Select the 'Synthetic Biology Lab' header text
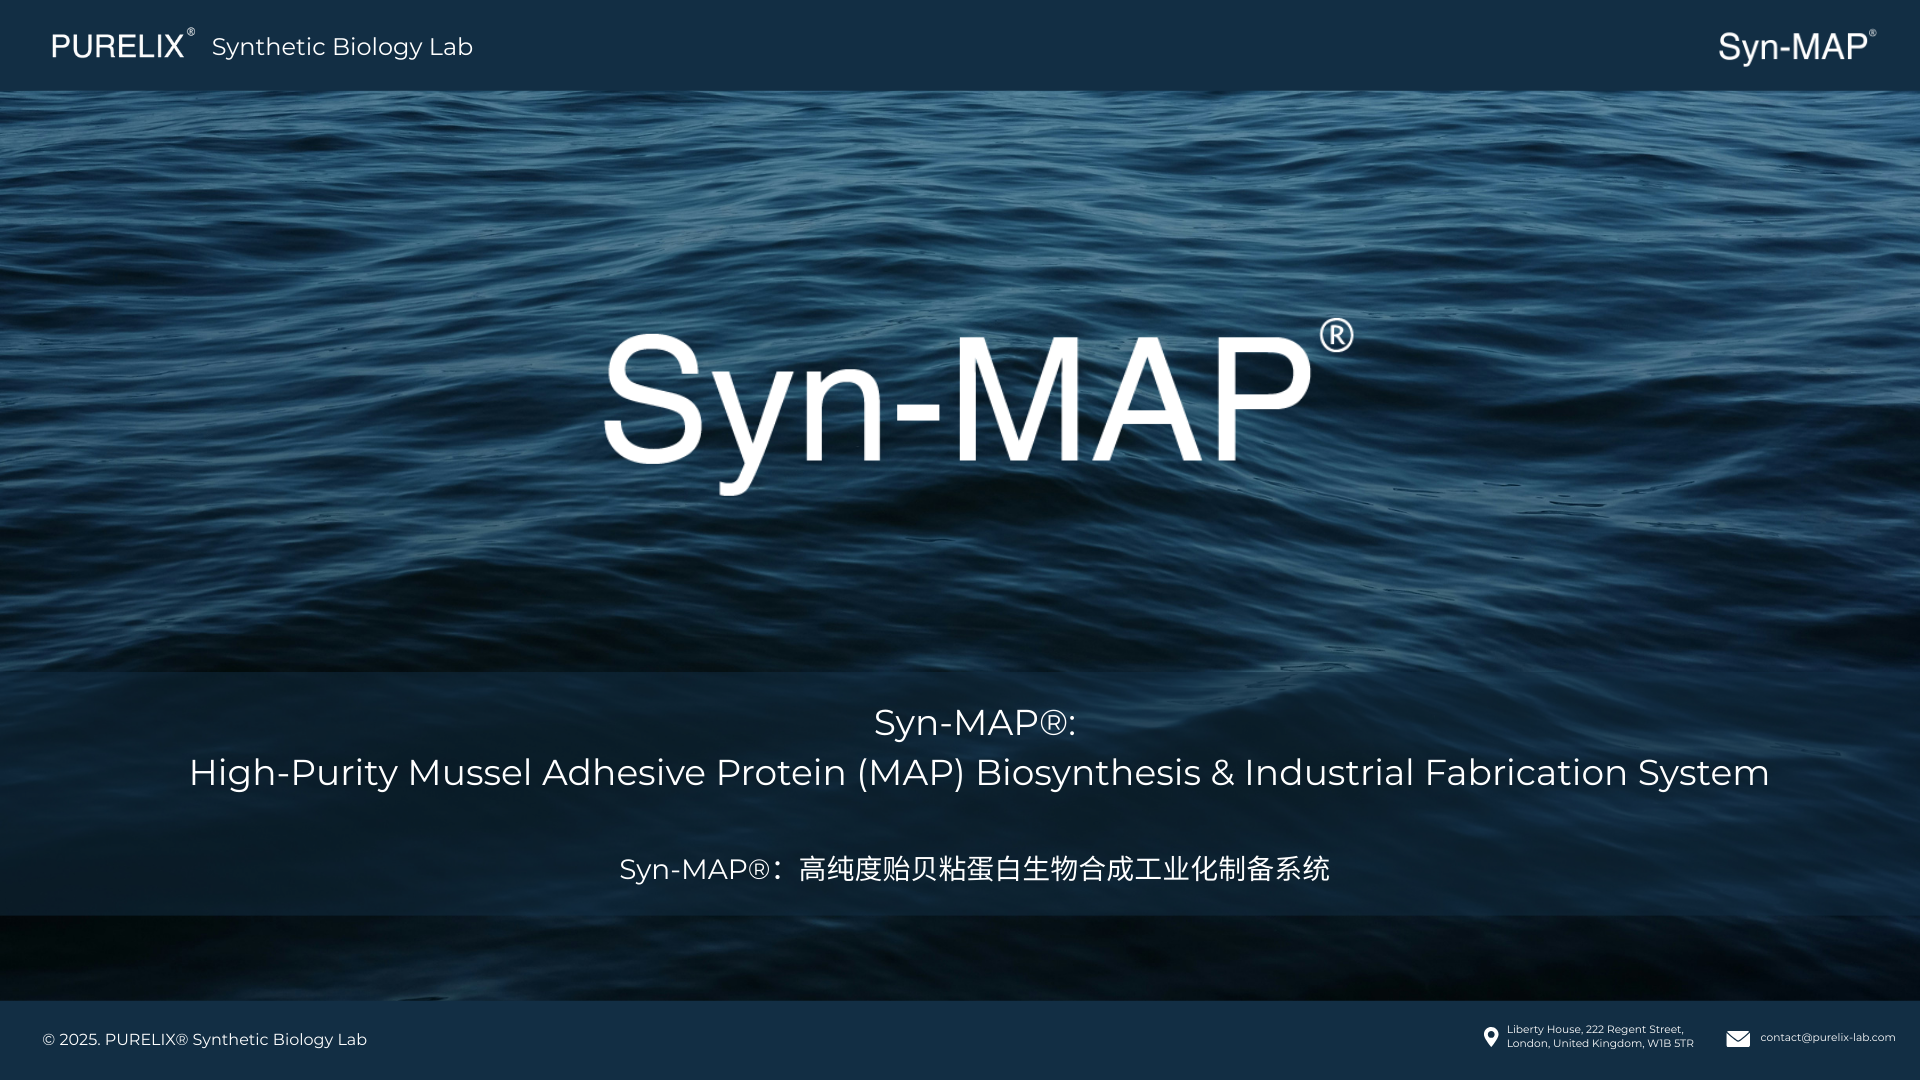The height and width of the screenshot is (1080, 1920). tap(342, 47)
